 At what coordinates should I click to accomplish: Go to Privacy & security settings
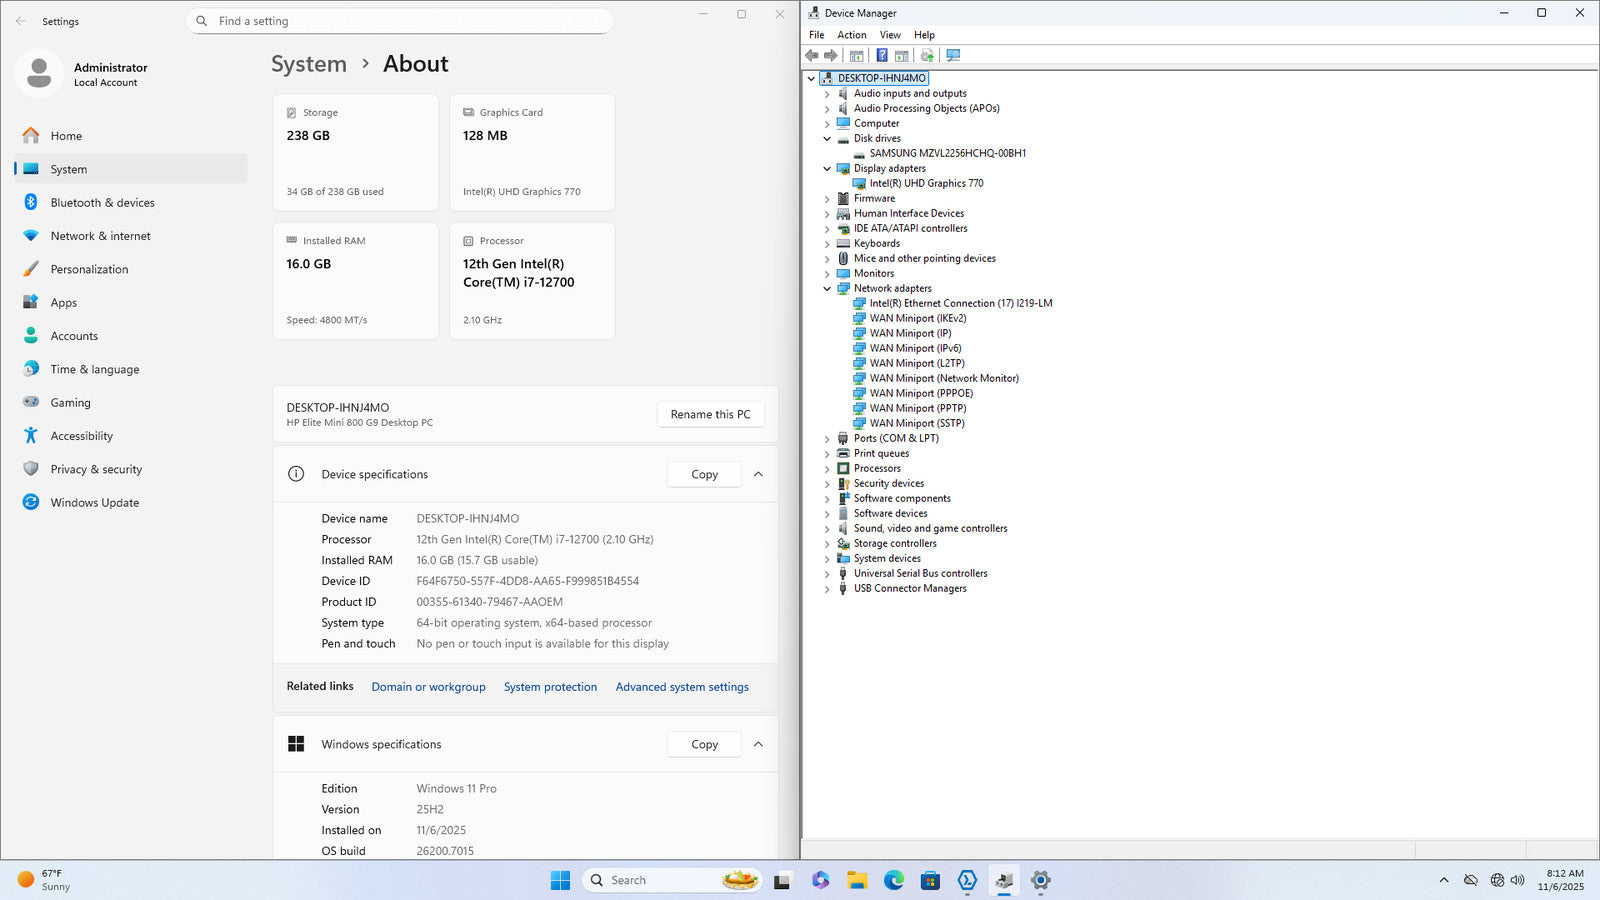(96, 470)
